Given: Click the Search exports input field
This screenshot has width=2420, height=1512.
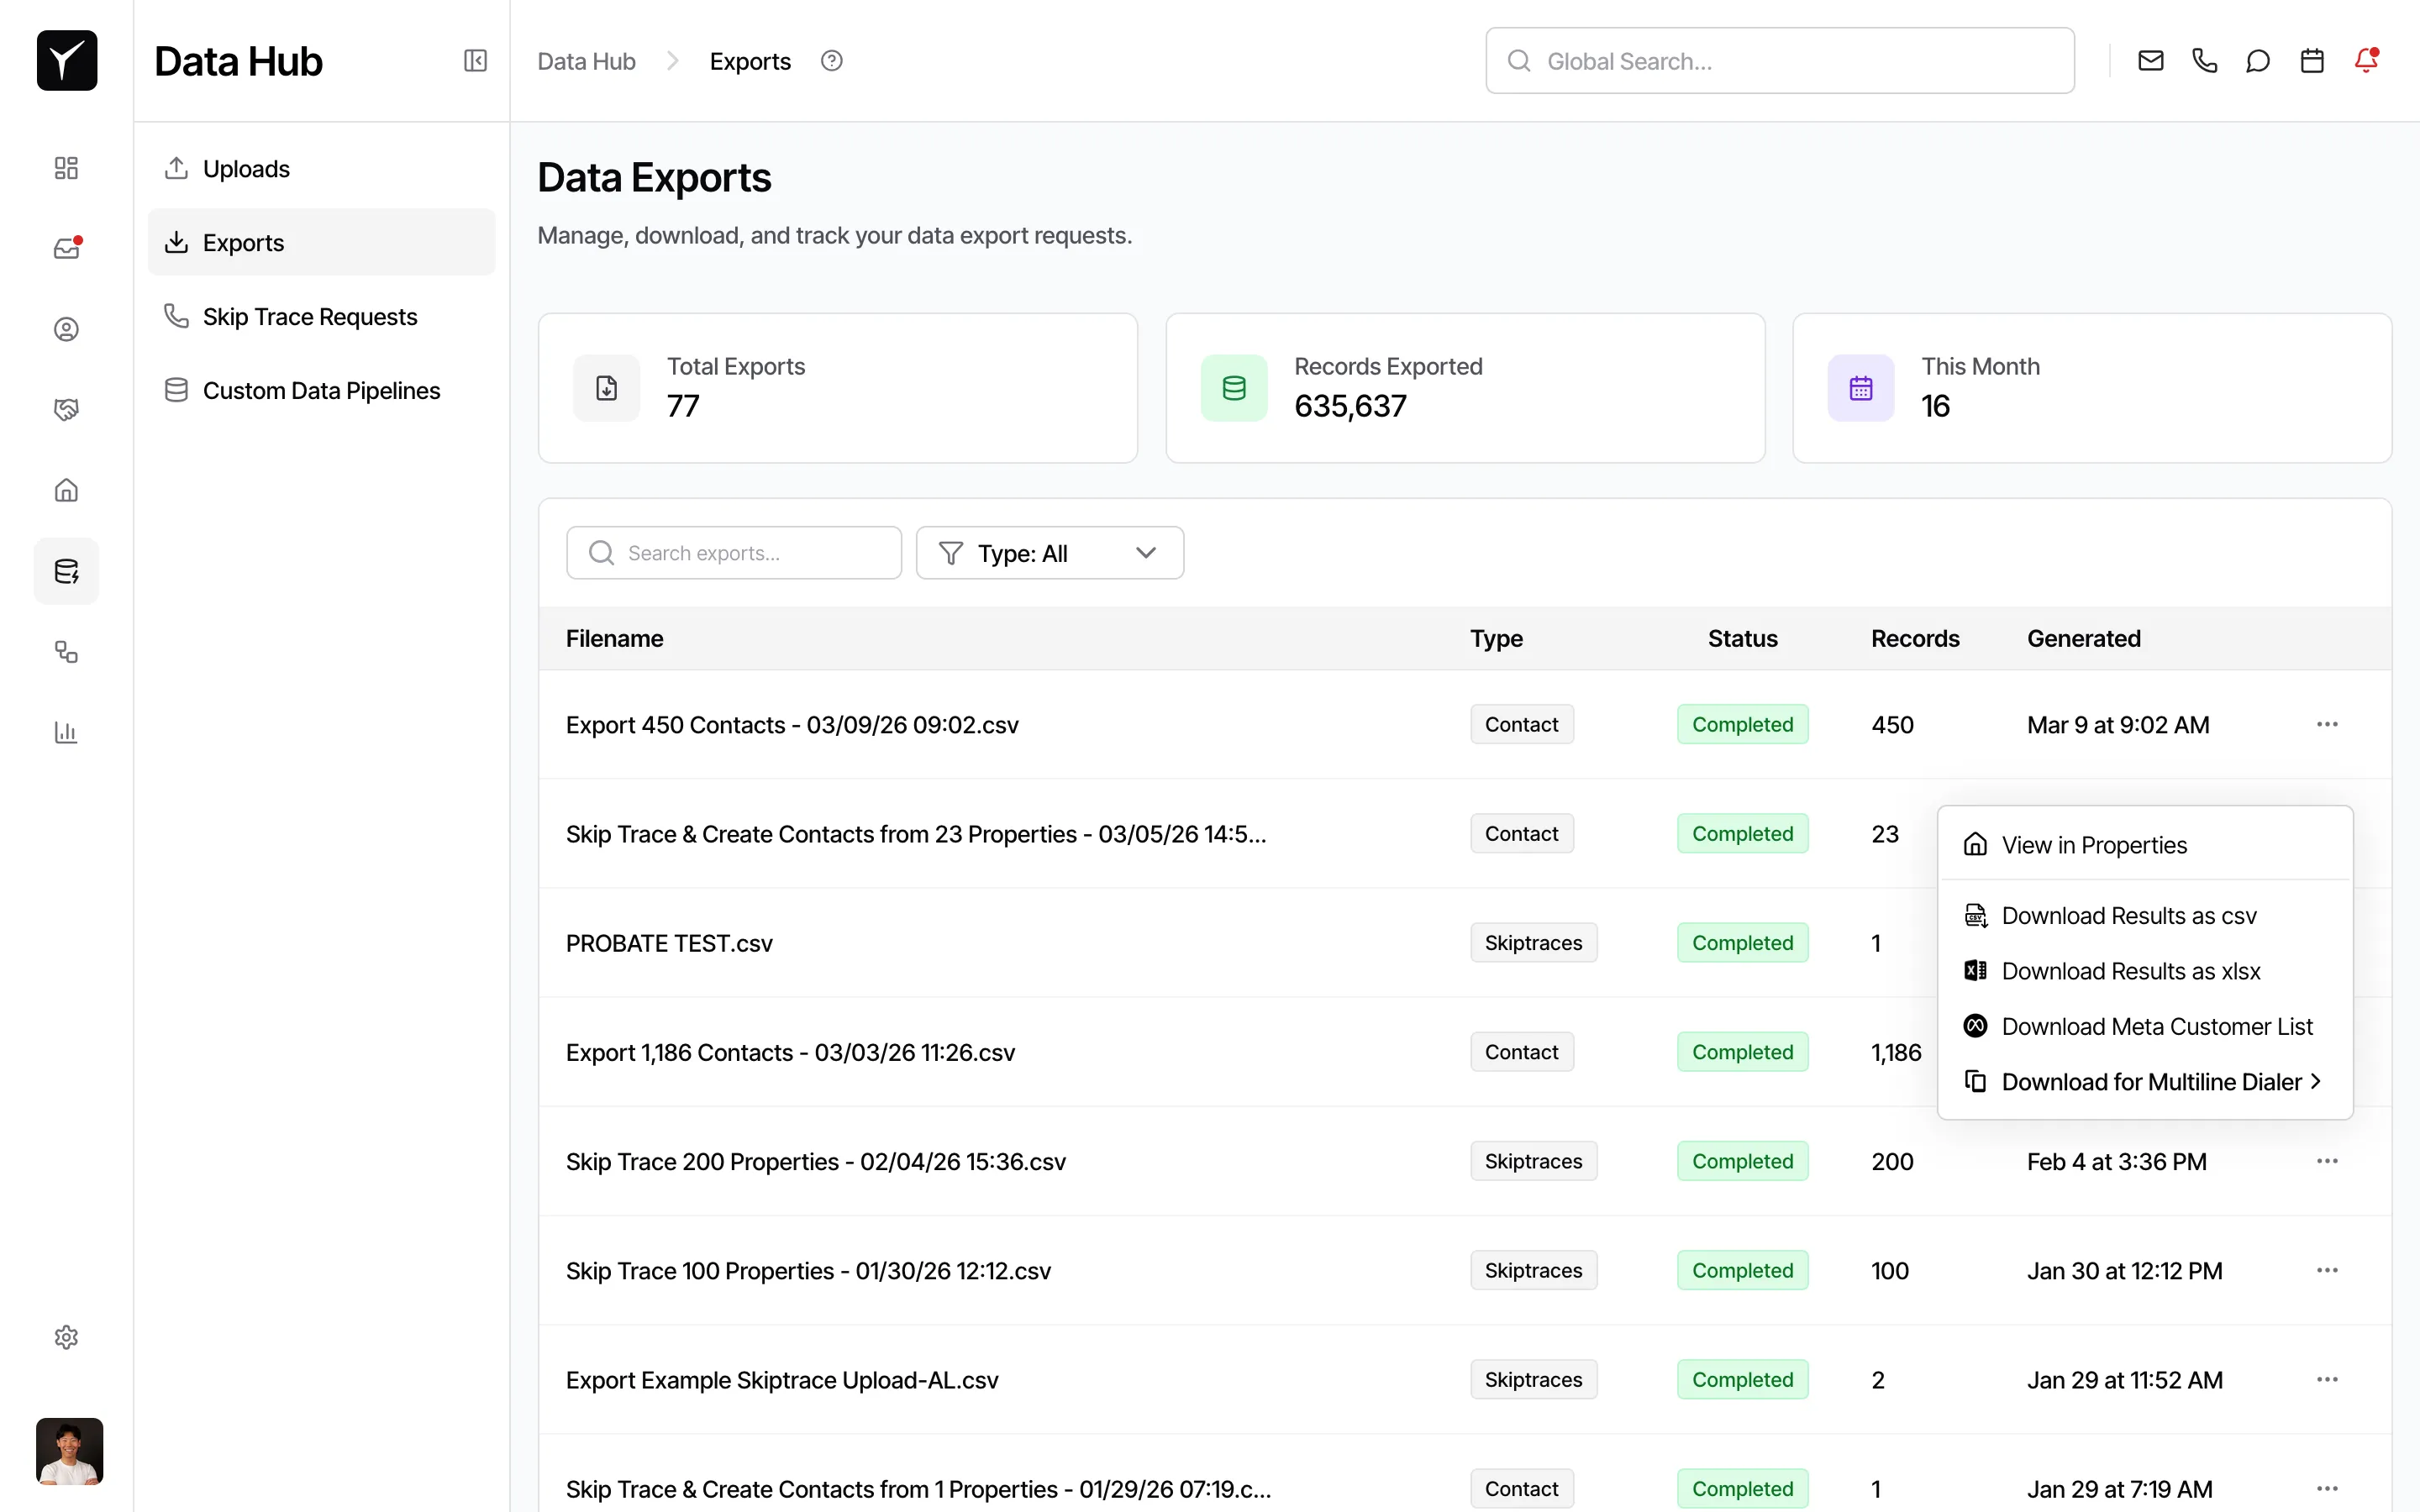Looking at the screenshot, I should (x=733, y=552).
